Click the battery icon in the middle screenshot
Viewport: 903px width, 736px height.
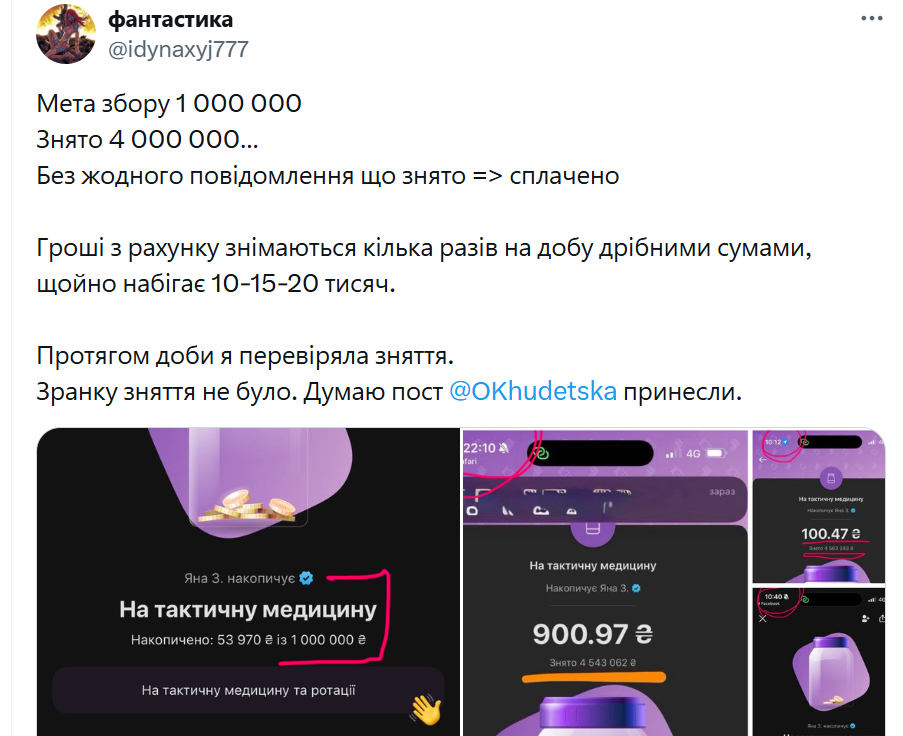pos(716,454)
